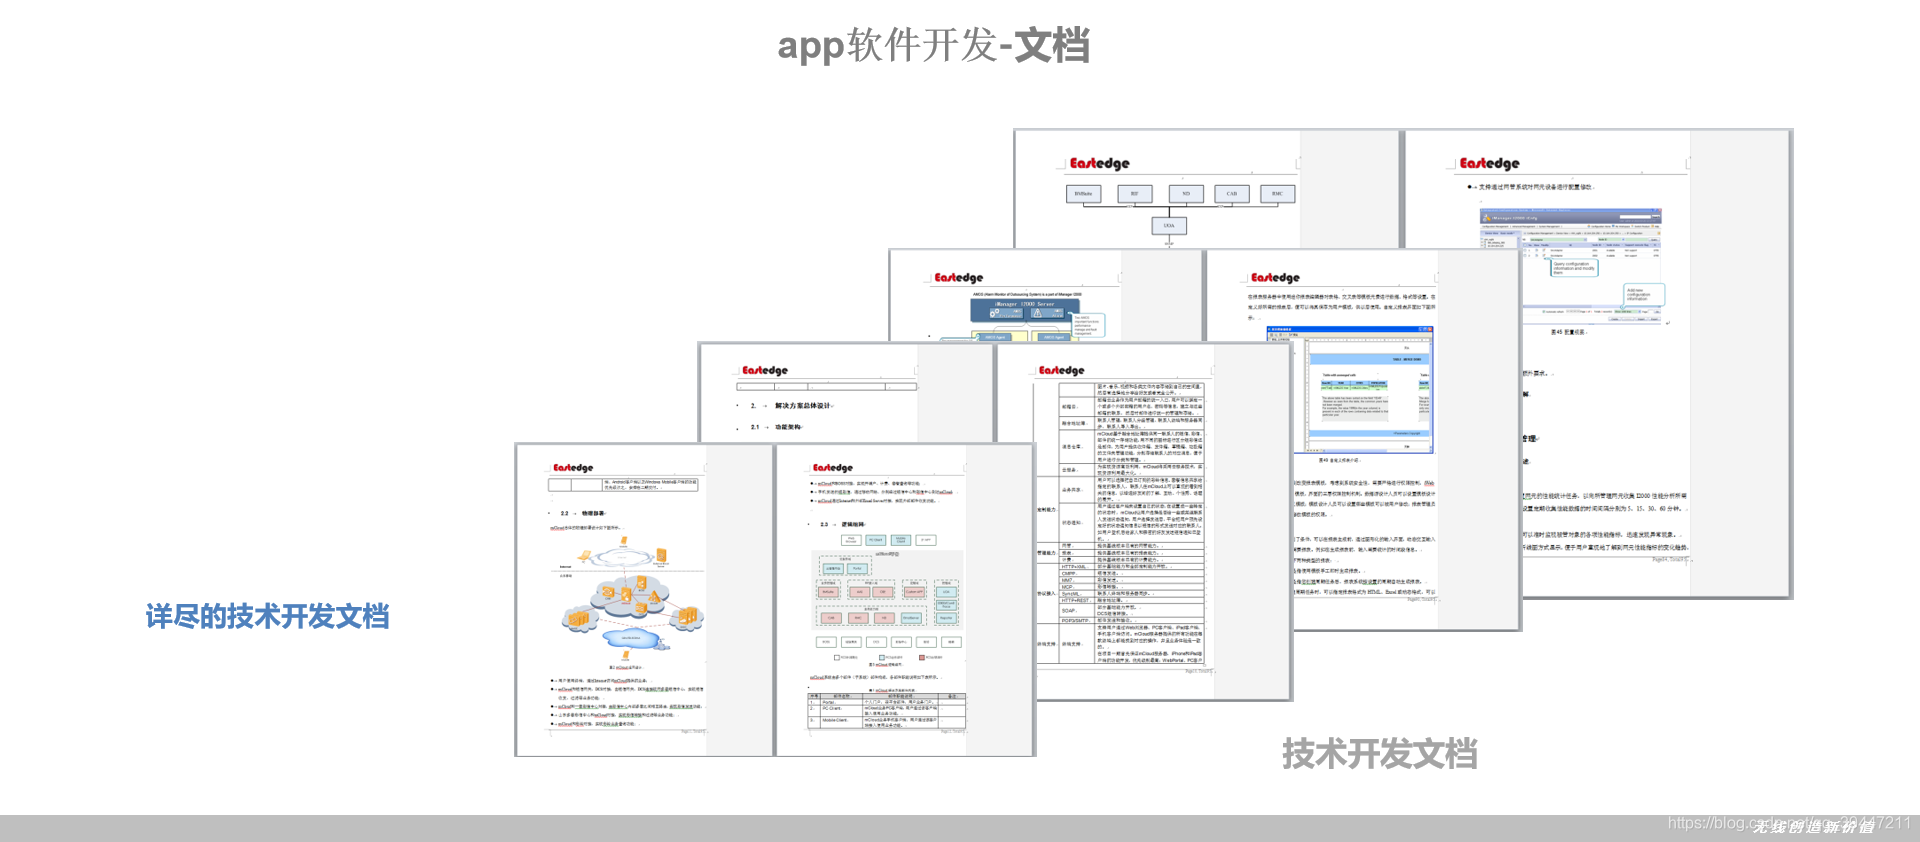The width and height of the screenshot is (1920, 842).
Task: Open the front page with cloud network diagram
Action: pyautogui.click(x=644, y=600)
